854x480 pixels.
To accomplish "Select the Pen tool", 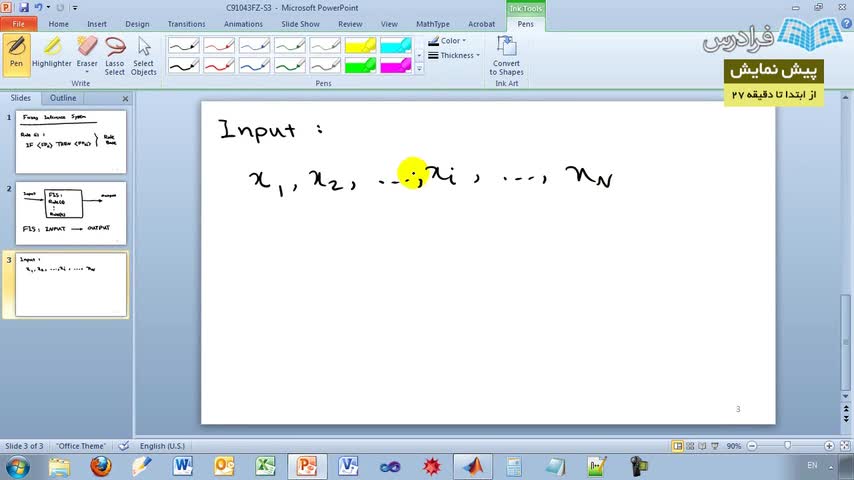I will 16,54.
